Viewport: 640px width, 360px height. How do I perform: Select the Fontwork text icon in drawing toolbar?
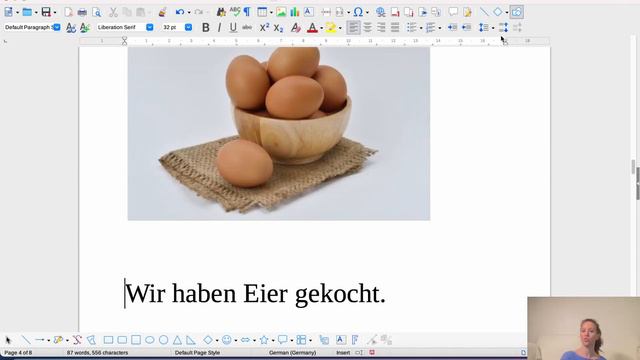point(355,340)
